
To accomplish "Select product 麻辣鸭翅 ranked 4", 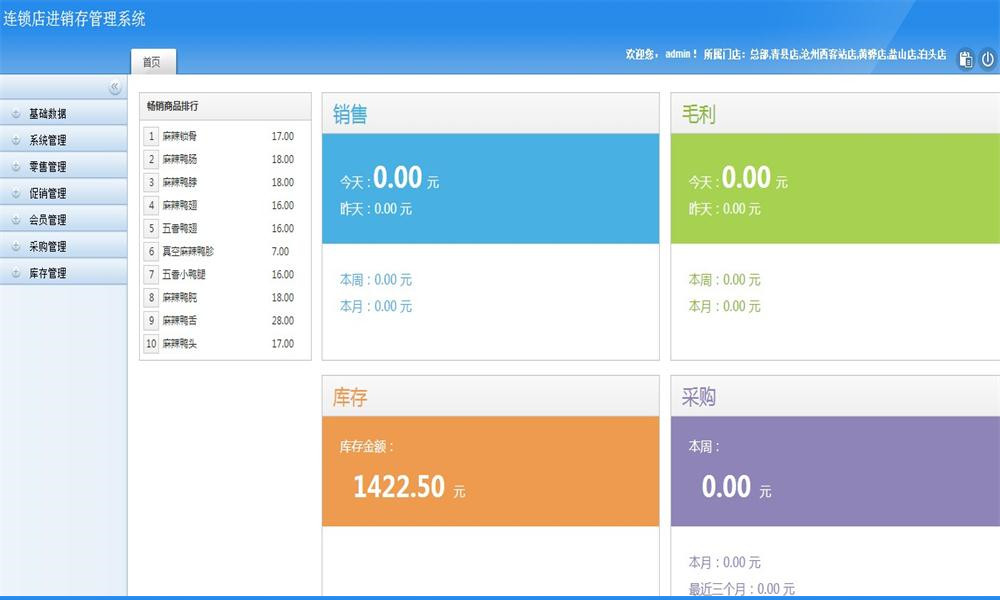I will point(179,205).
